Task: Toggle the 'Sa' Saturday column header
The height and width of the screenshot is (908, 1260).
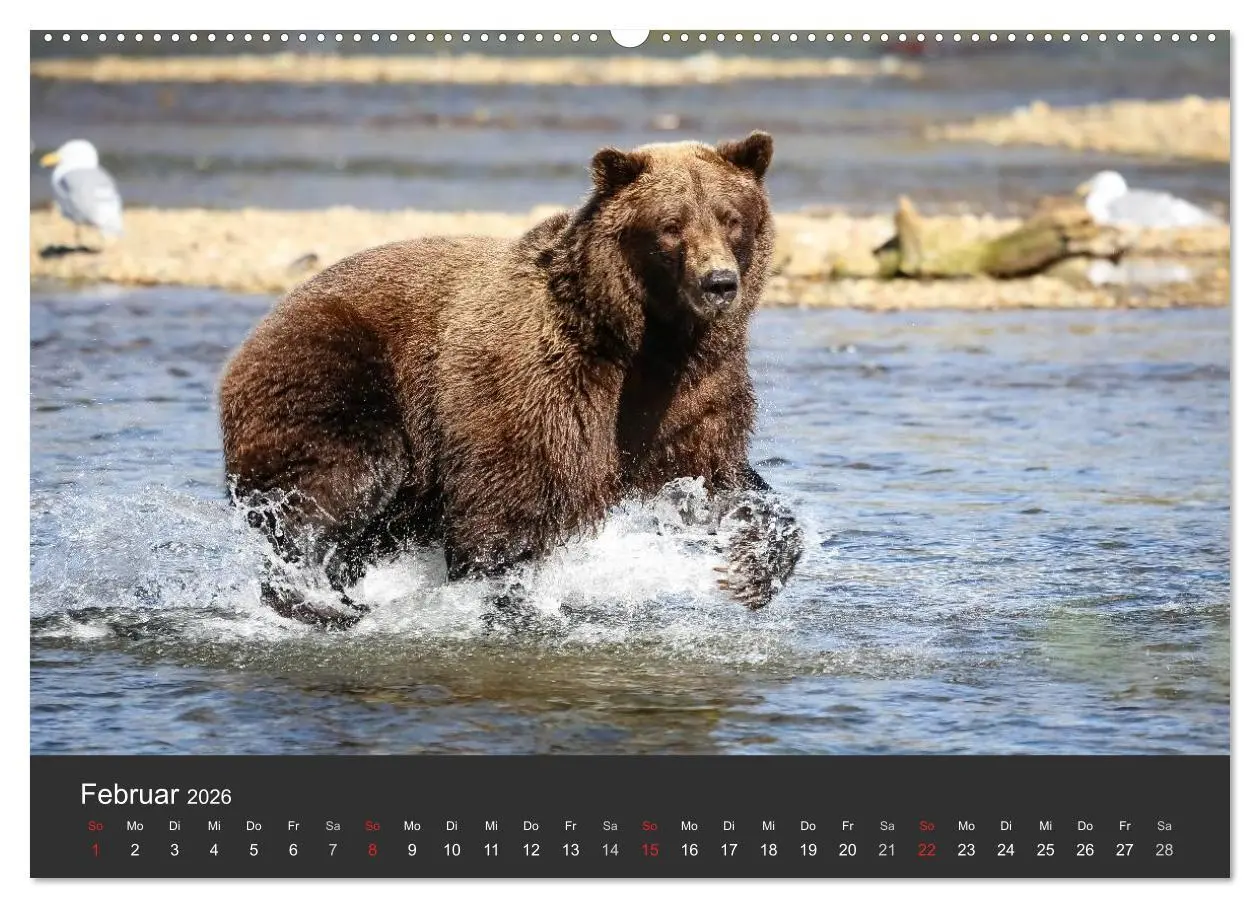Action: (332, 826)
